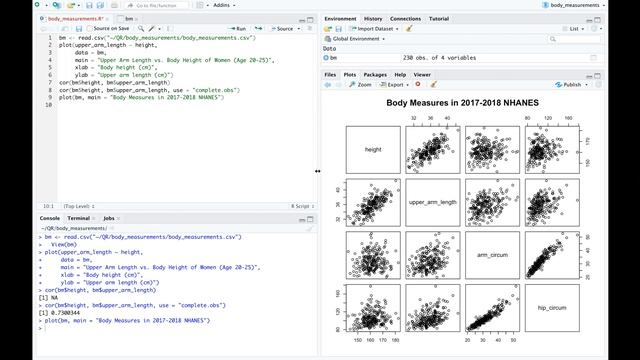Switch to the Tutorial tab
The width and height of the screenshot is (640, 360).
pos(439,19)
